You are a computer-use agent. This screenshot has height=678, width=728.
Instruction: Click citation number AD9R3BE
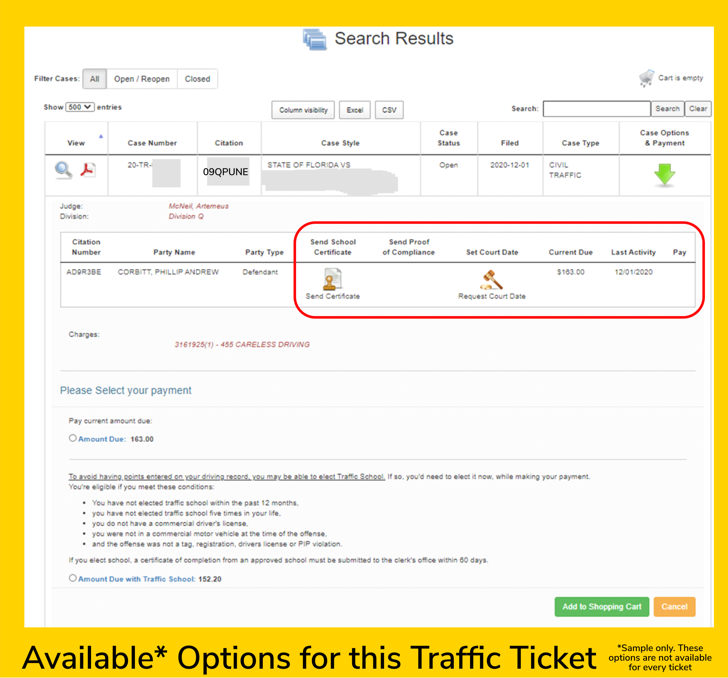click(x=84, y=272)
